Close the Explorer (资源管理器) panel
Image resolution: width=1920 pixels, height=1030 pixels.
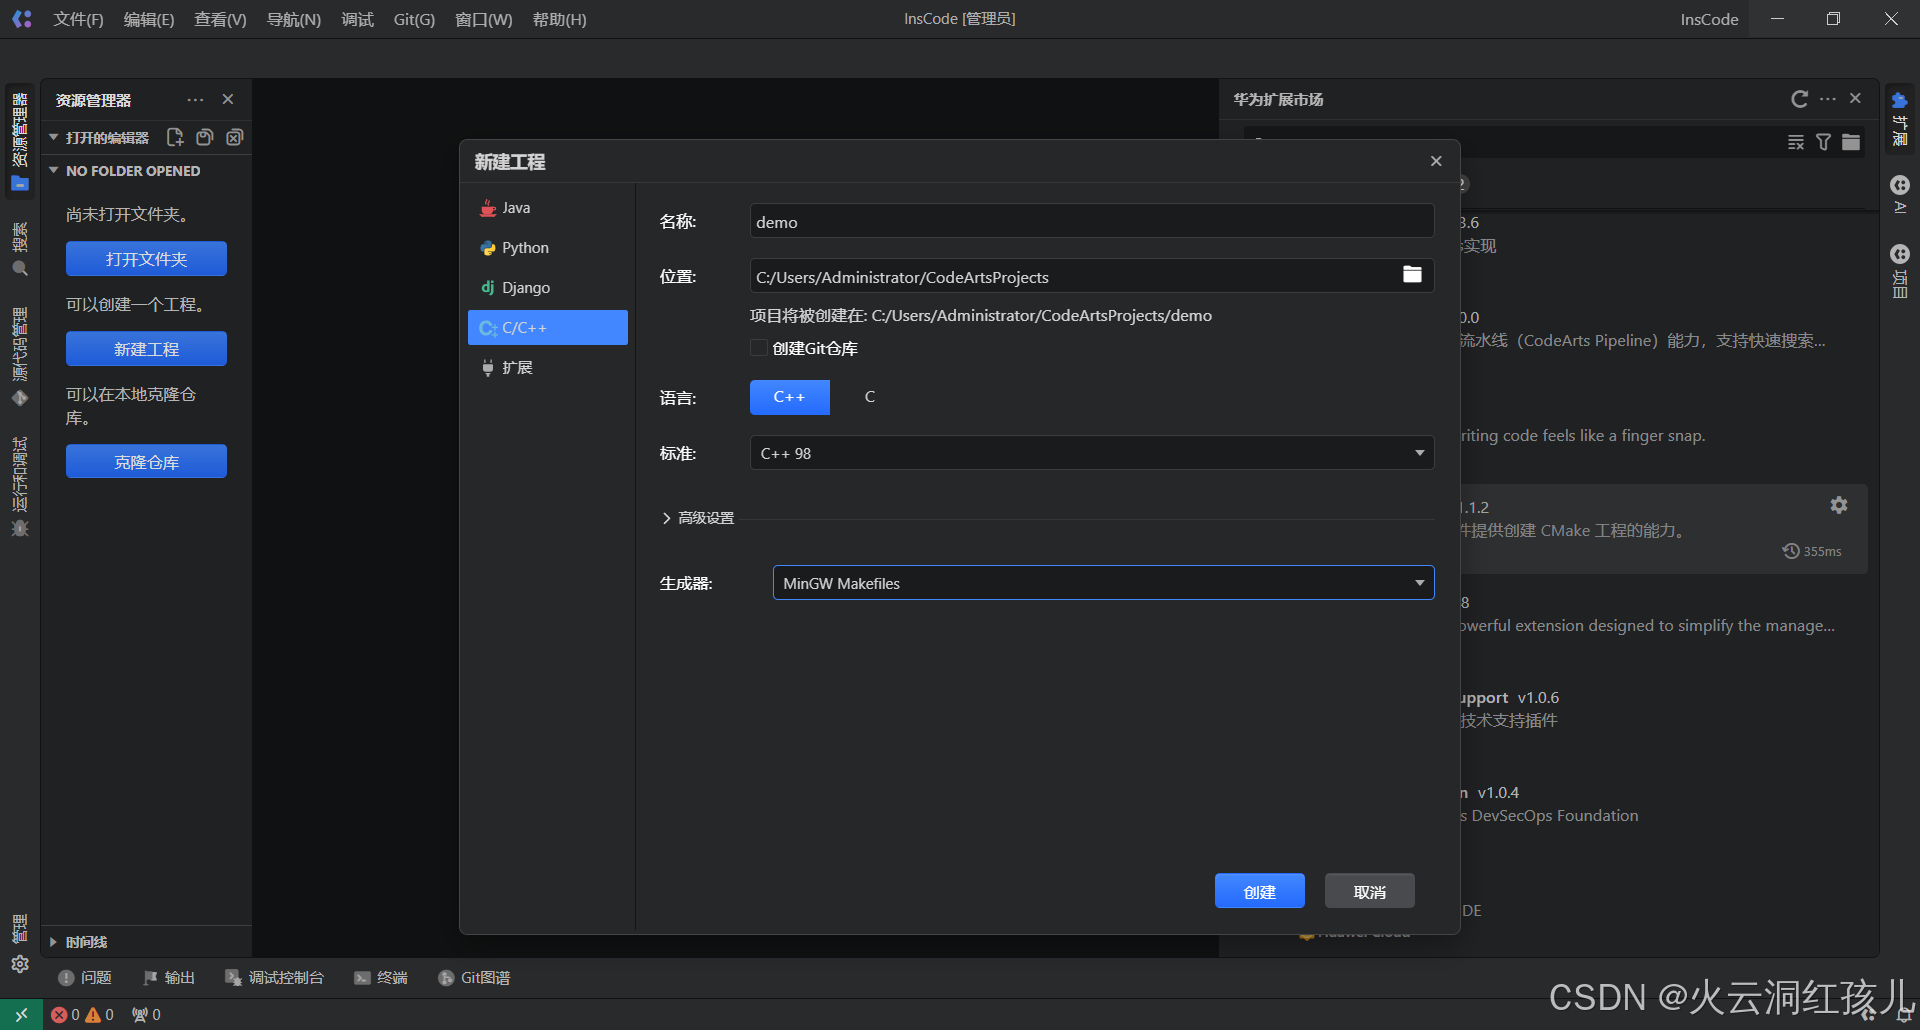pyautogui.click(x=228, y=99)
